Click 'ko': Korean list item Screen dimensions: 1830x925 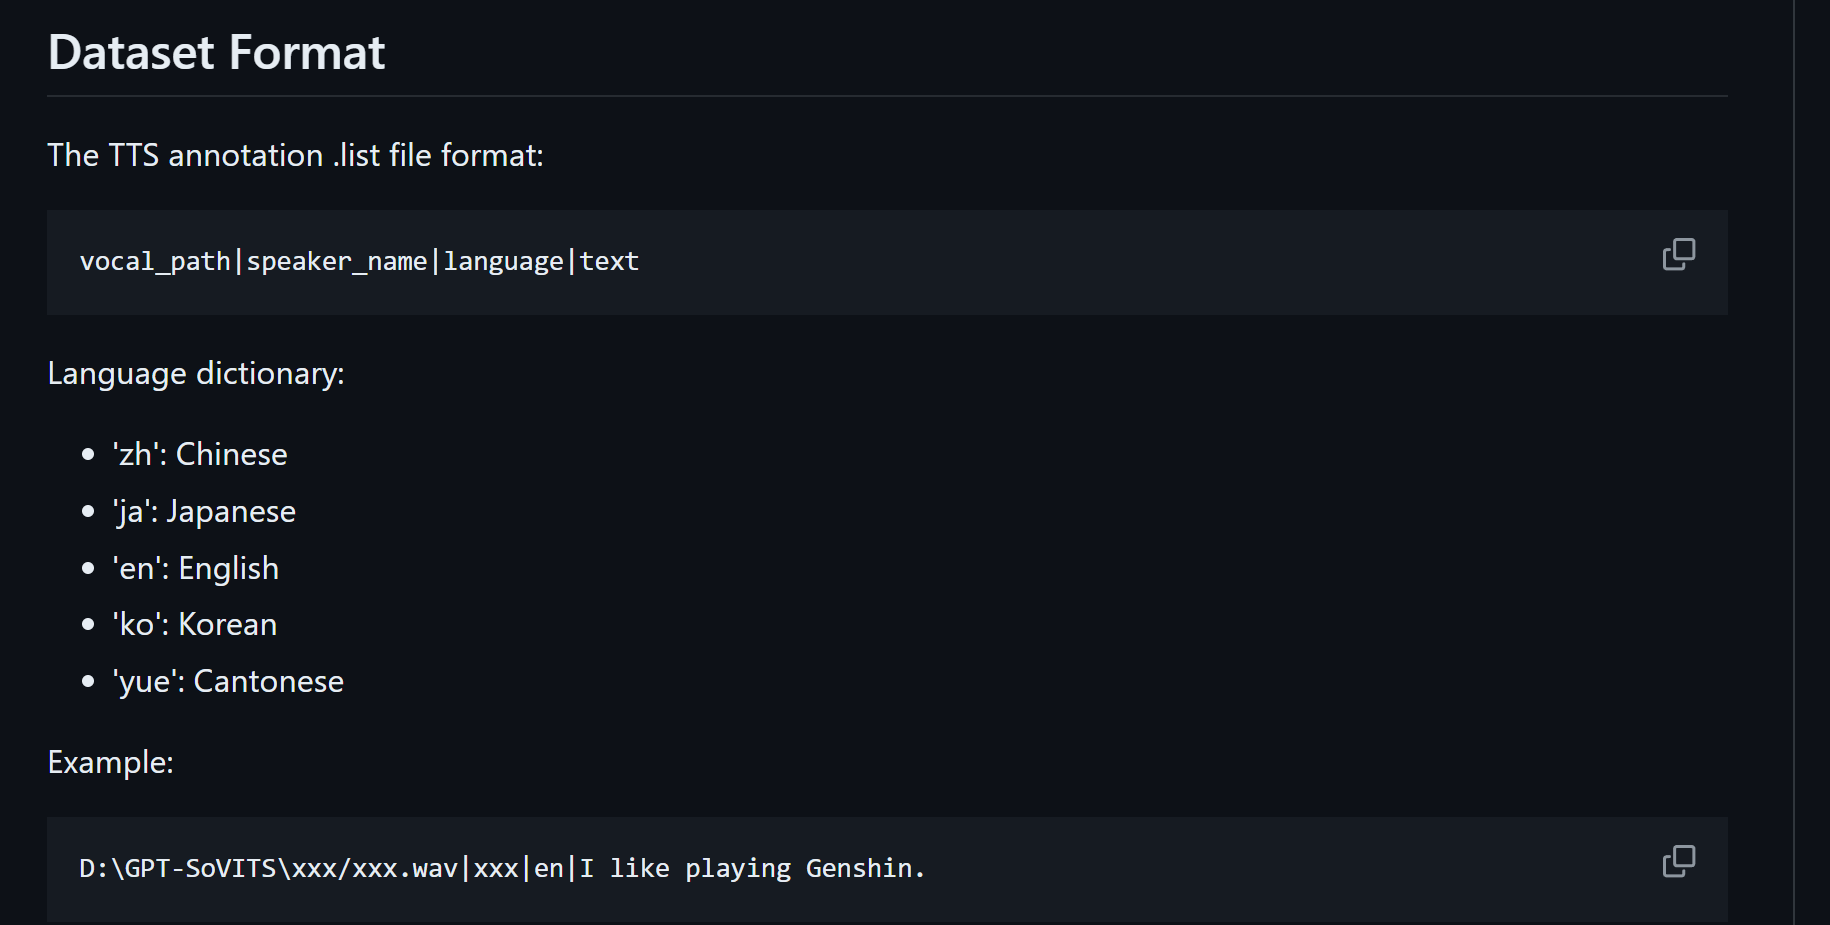pyautogui.click(x=195, y=624)
